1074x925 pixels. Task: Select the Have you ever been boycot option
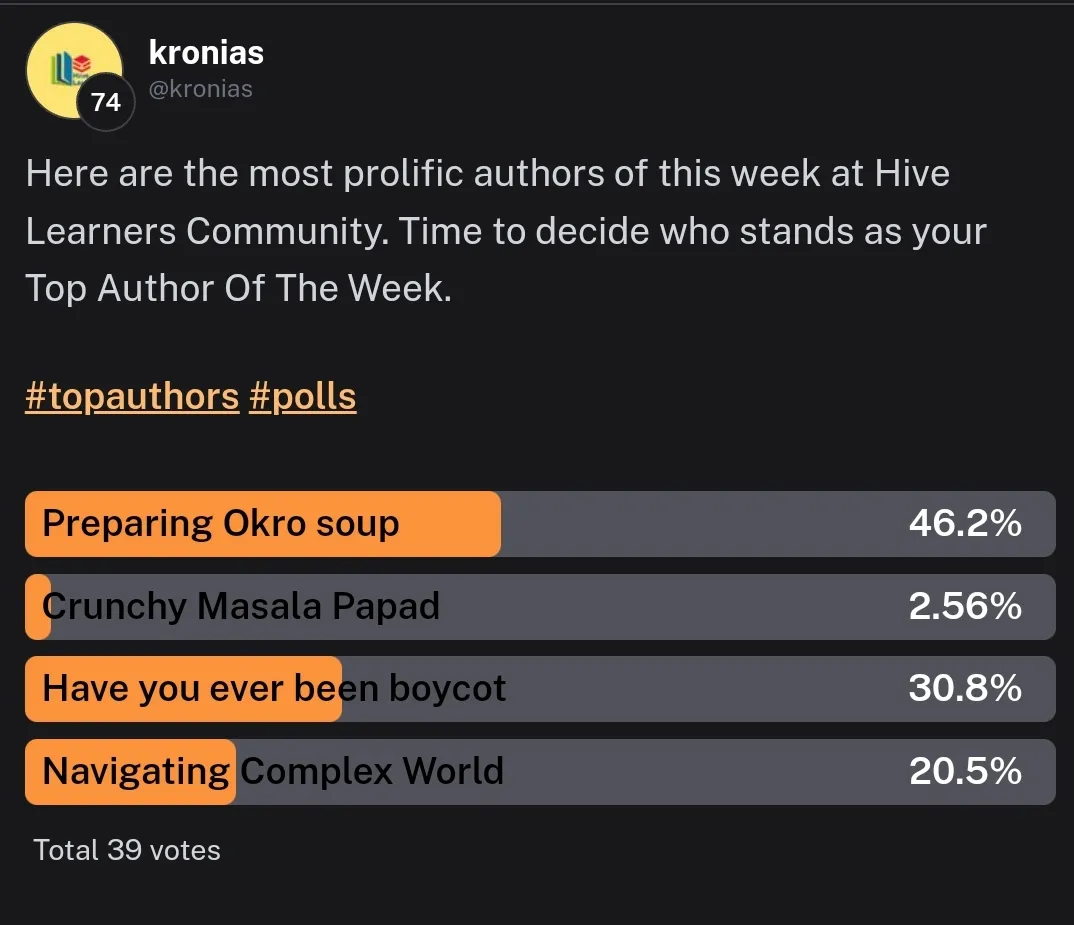[x=274, y=689]
